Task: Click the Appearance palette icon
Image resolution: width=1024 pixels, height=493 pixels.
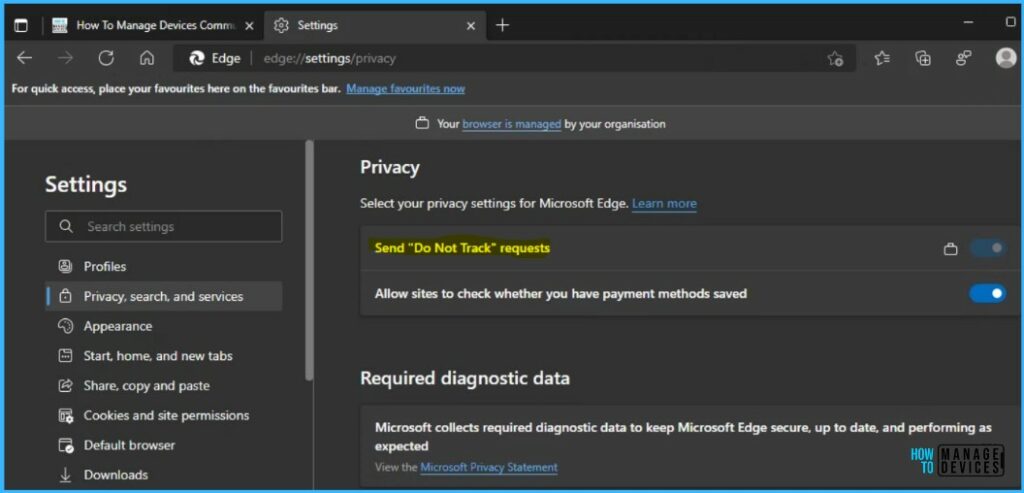Action: (65, 326)
